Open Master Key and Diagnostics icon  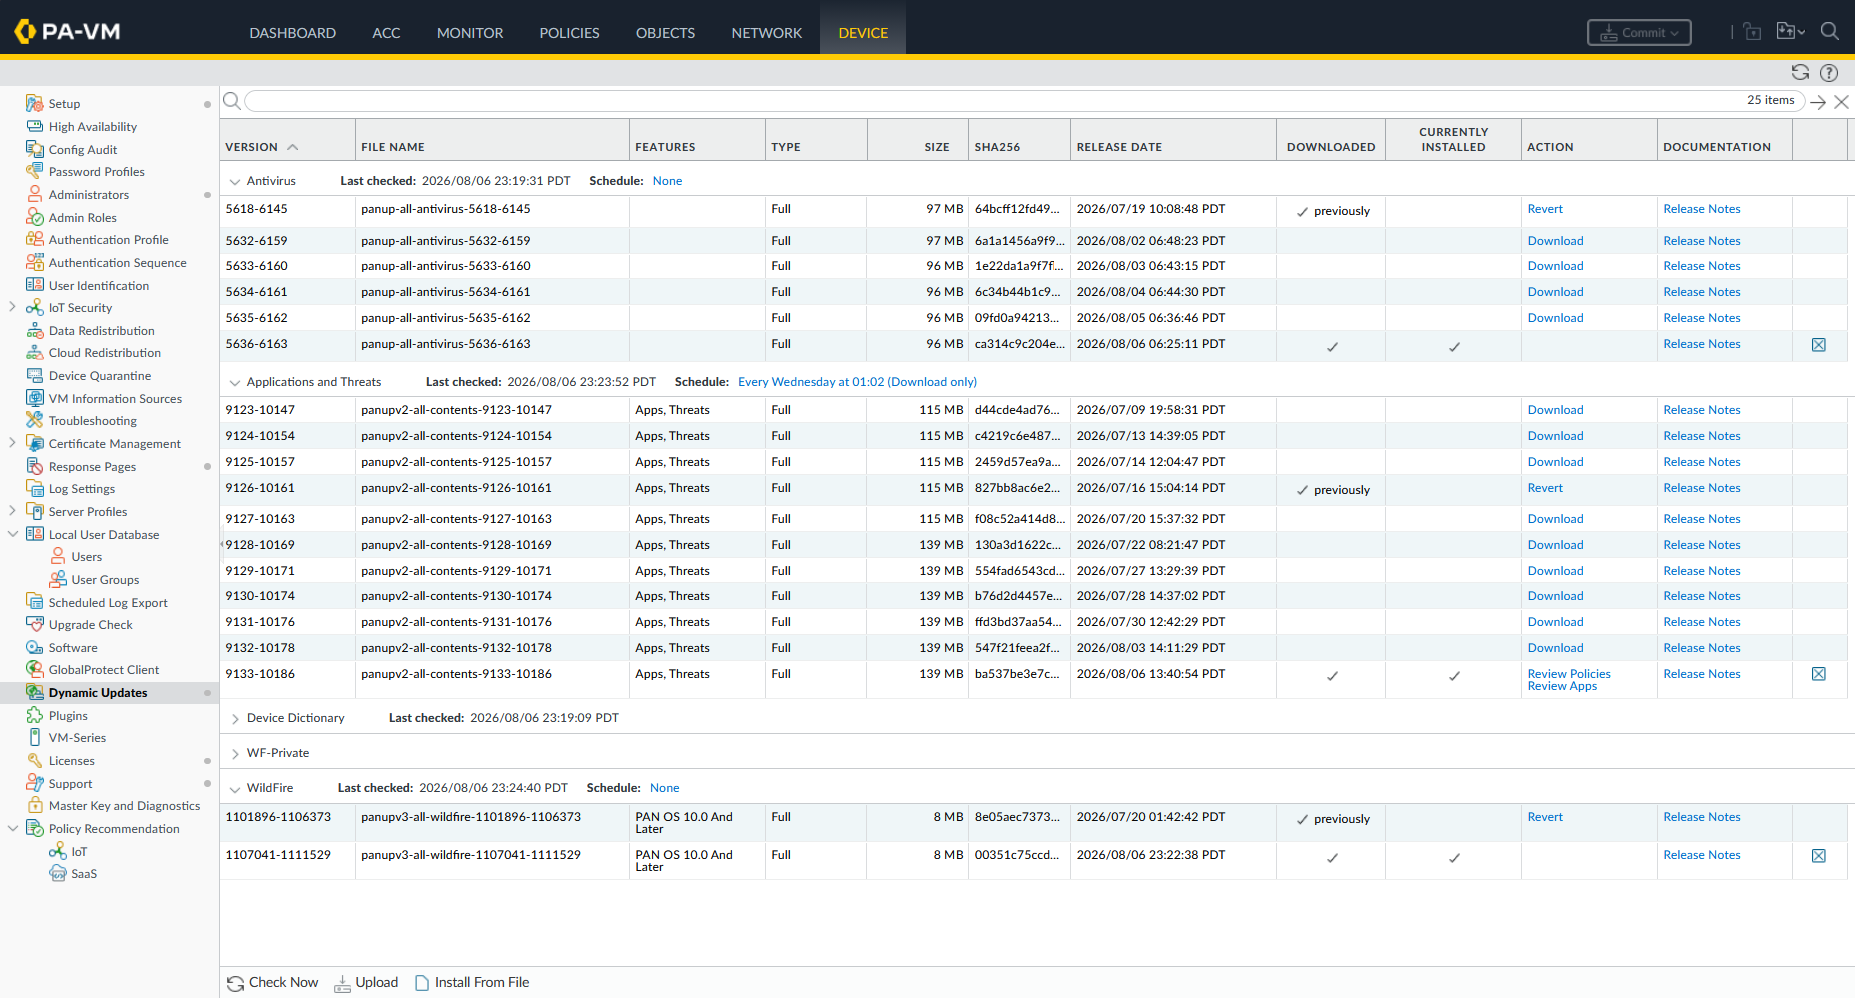[x=35, y=806]
